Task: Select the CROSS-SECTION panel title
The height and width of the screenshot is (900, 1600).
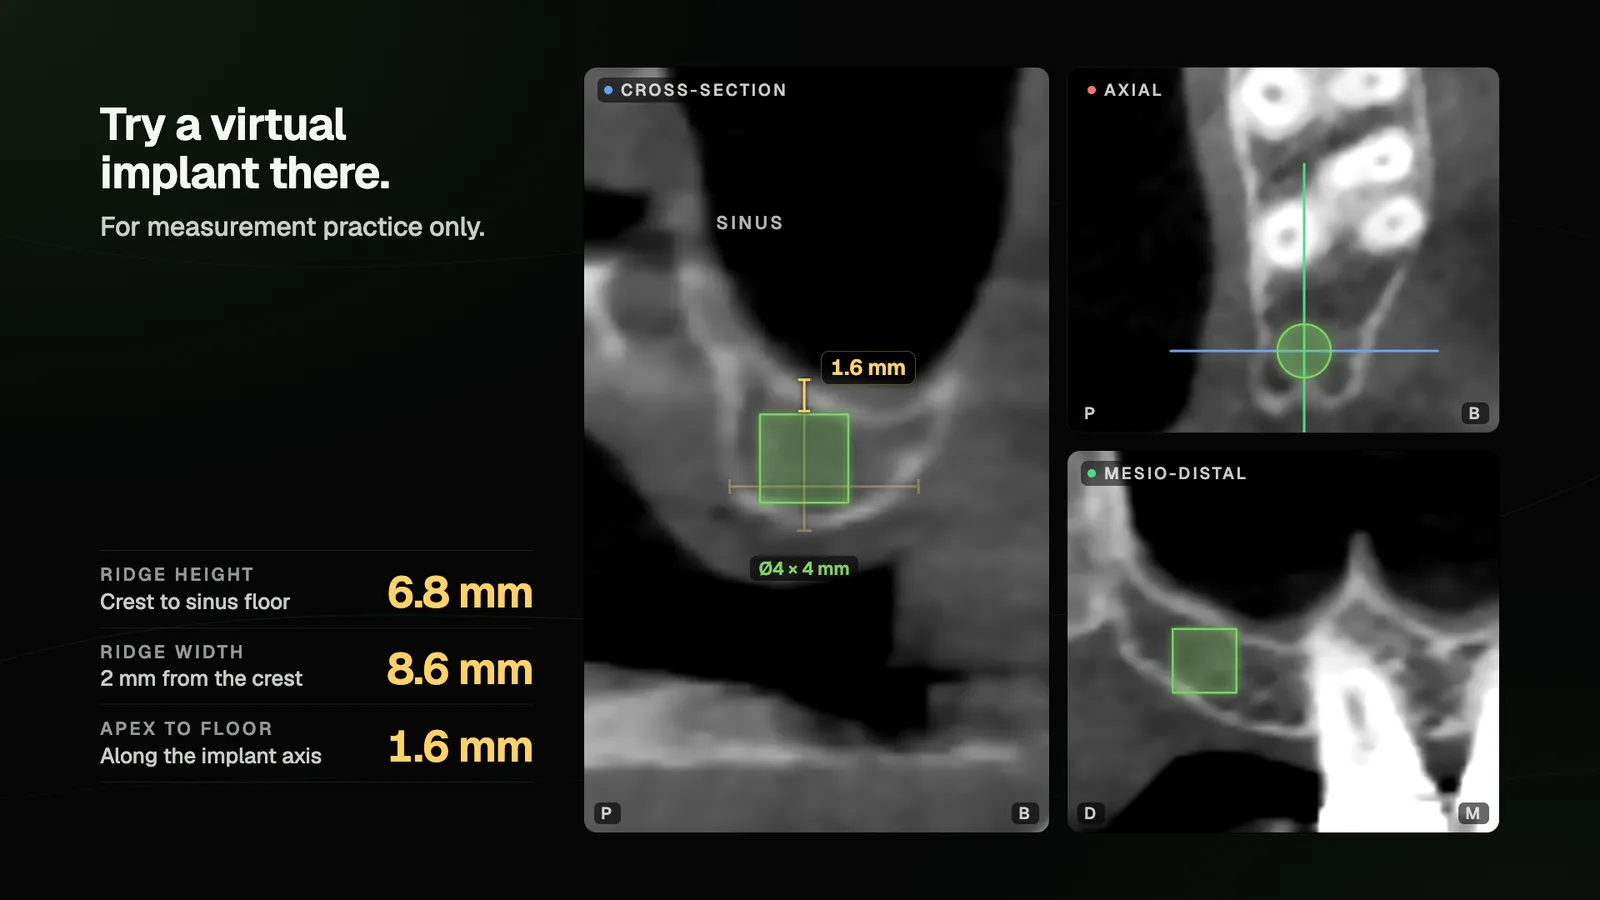Action: point(704,90)
